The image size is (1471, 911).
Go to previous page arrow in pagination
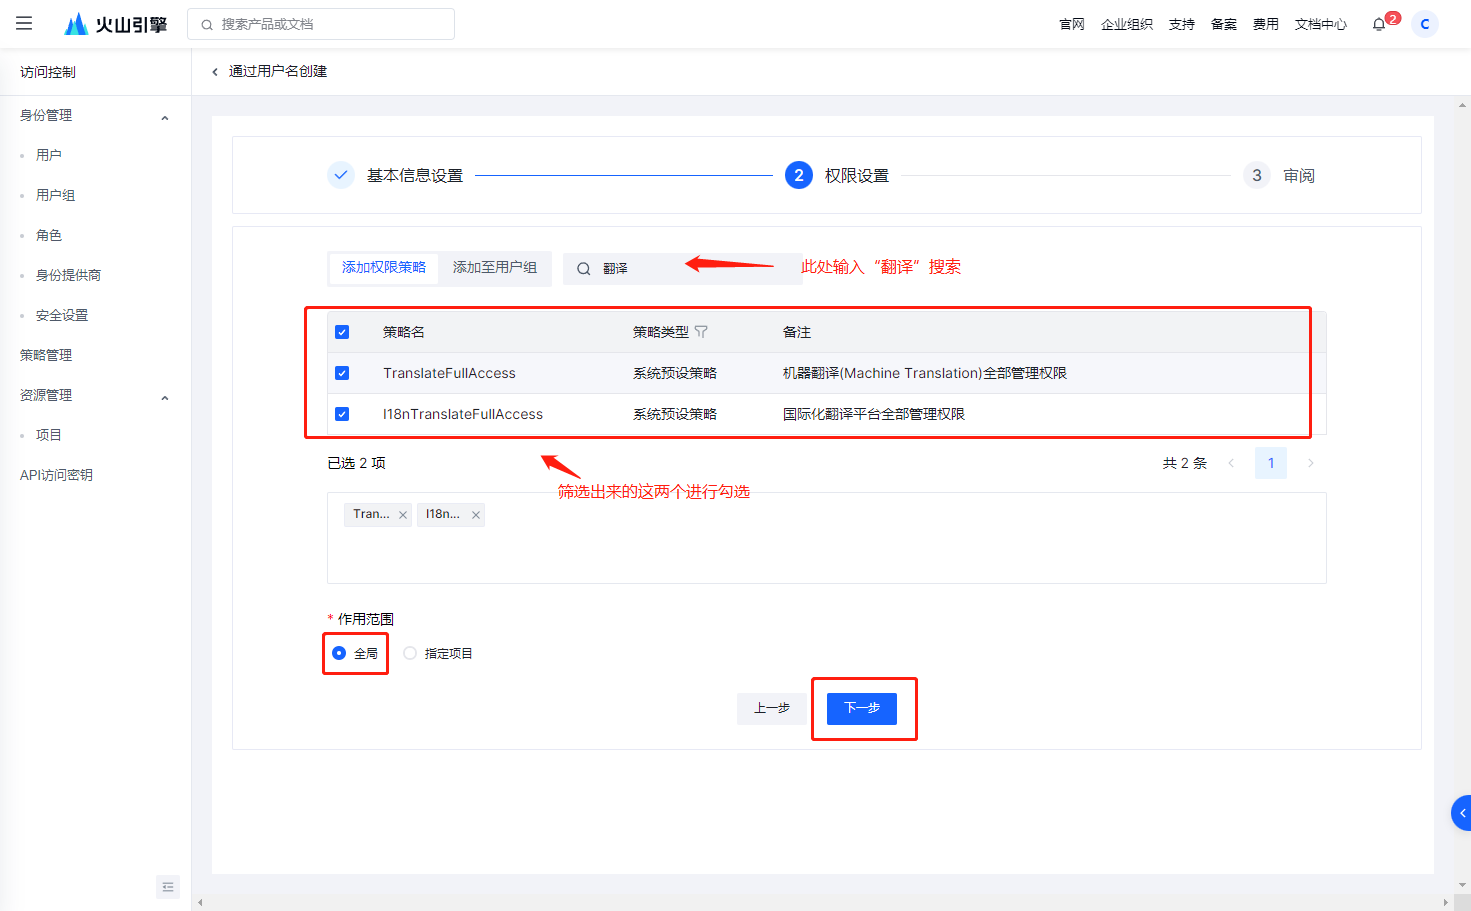point(1231,463)
